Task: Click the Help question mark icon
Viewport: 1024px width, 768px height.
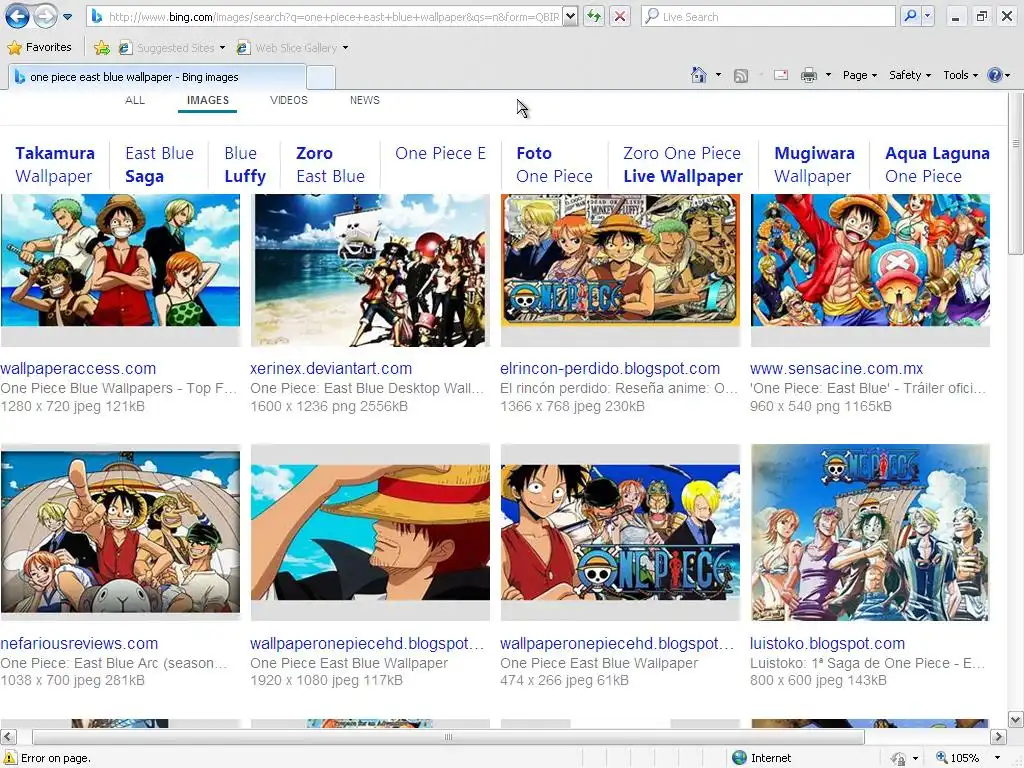Action: click(x=995, y=75)
